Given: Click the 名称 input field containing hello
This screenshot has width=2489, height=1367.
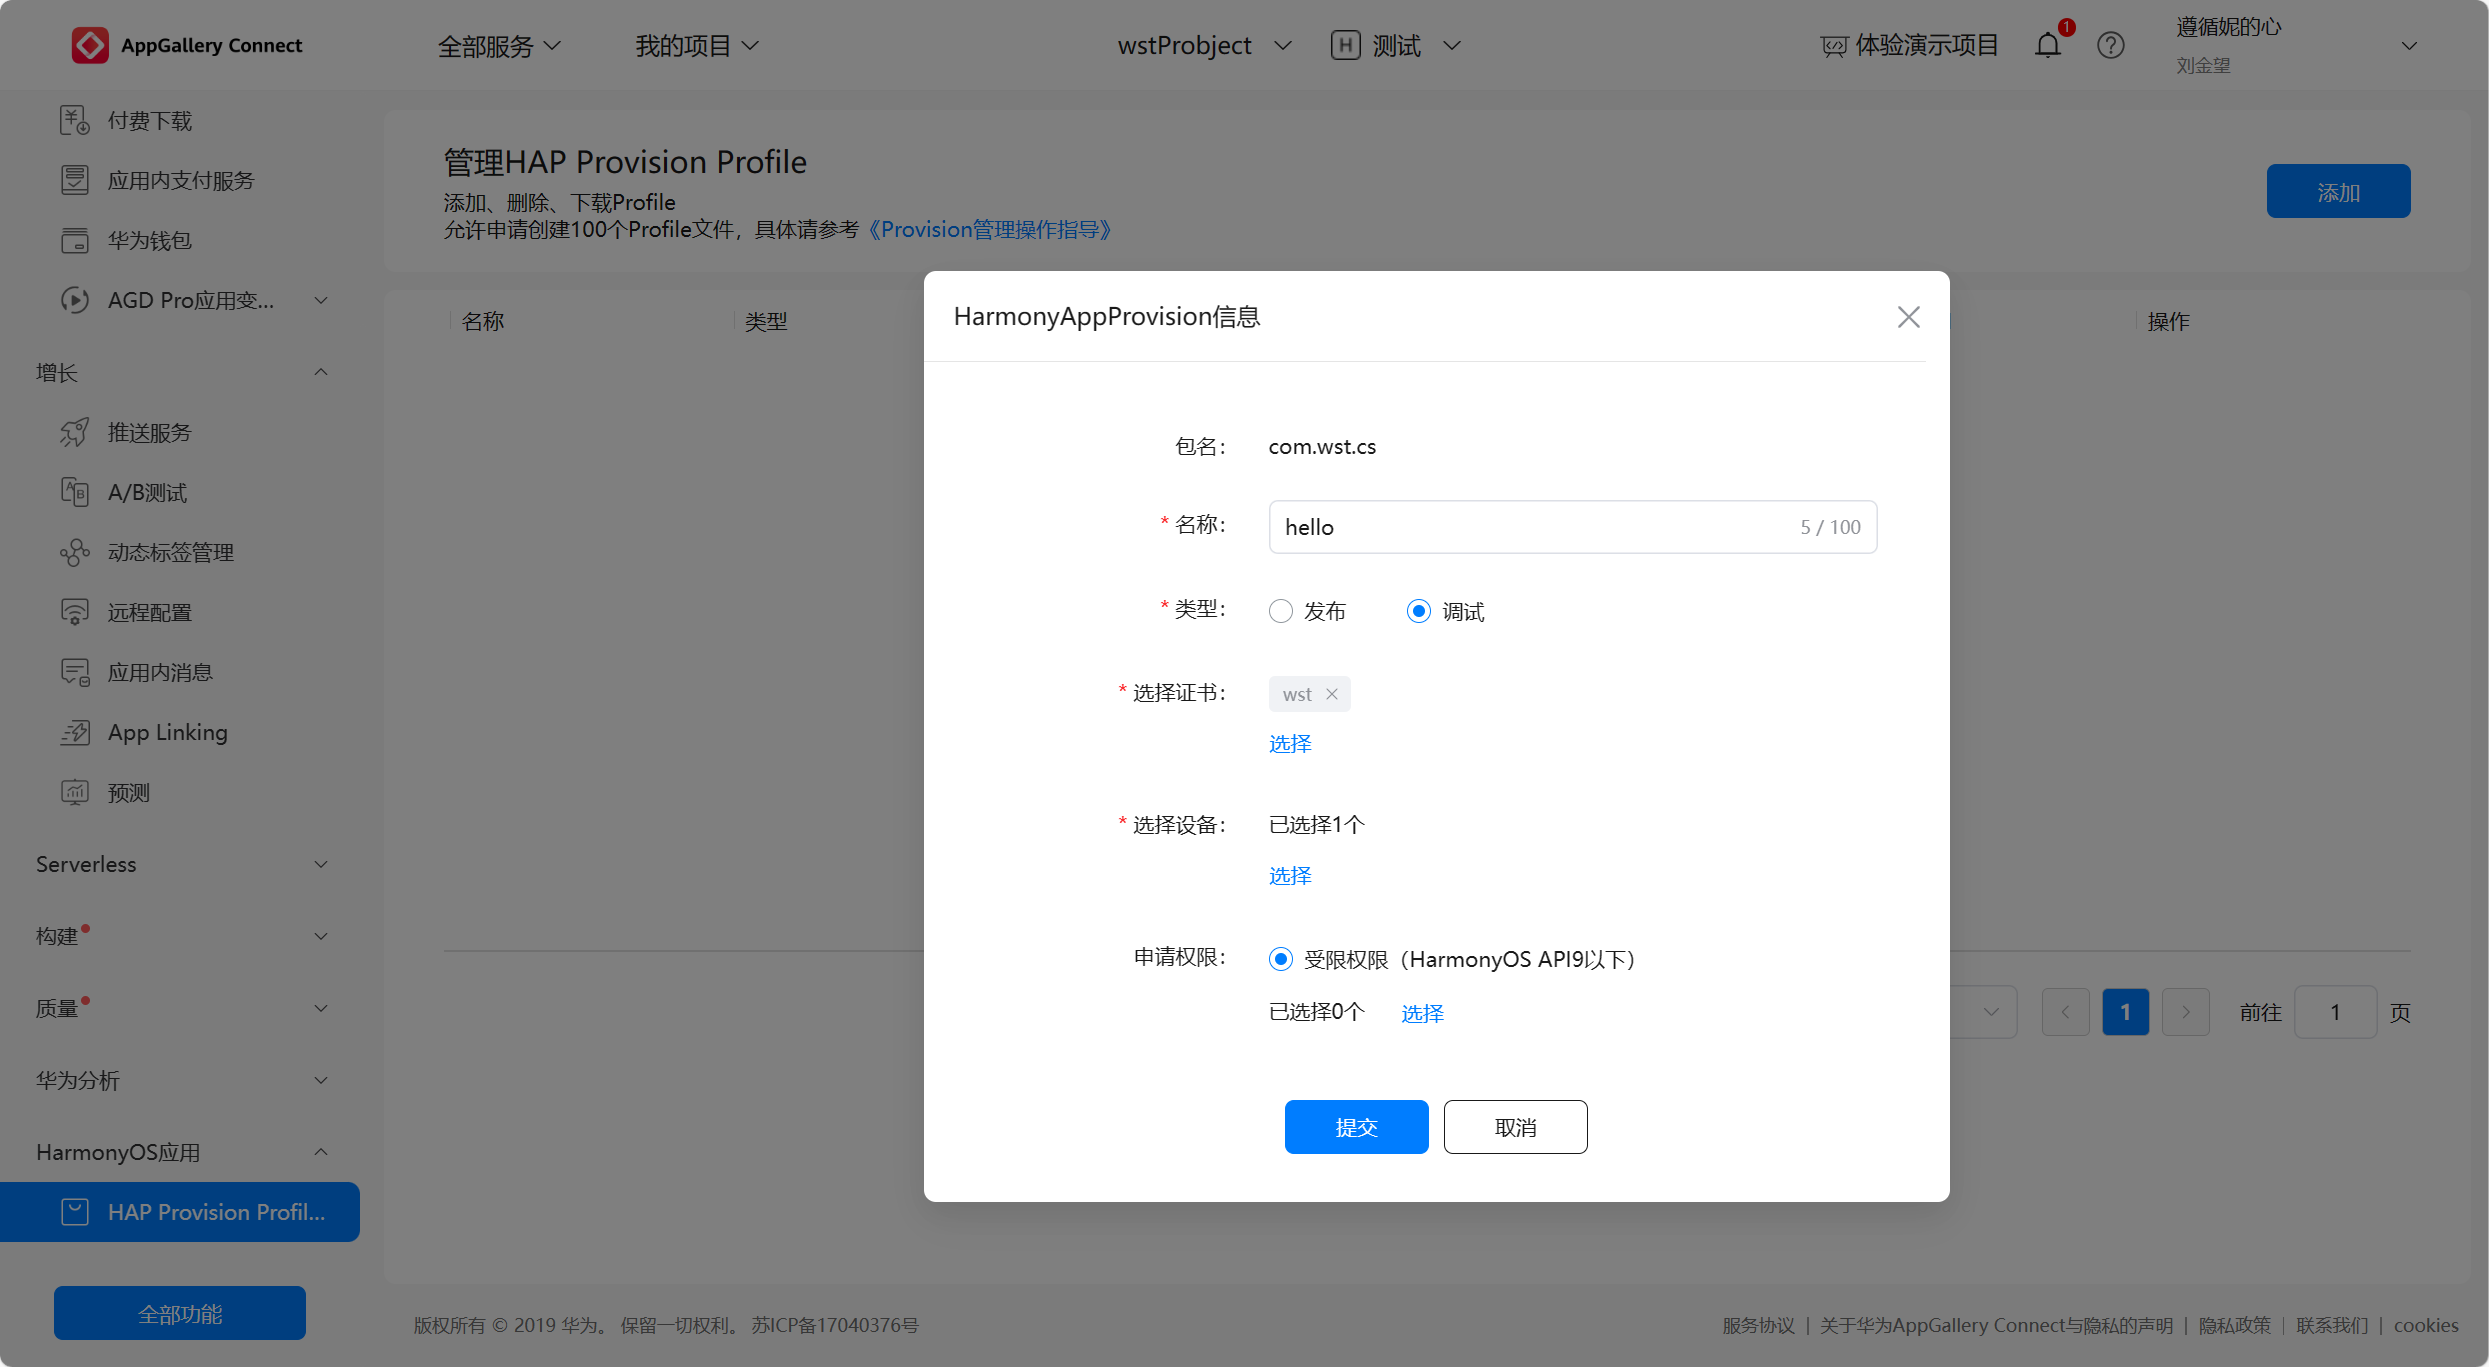Looking at the screenshot, I should pyautogui.click(x=1572, y=527).
